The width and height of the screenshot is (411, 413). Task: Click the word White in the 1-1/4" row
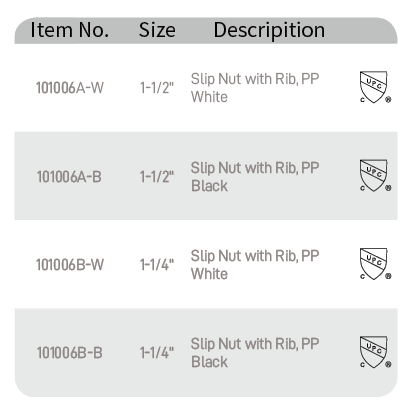point(209,274)
